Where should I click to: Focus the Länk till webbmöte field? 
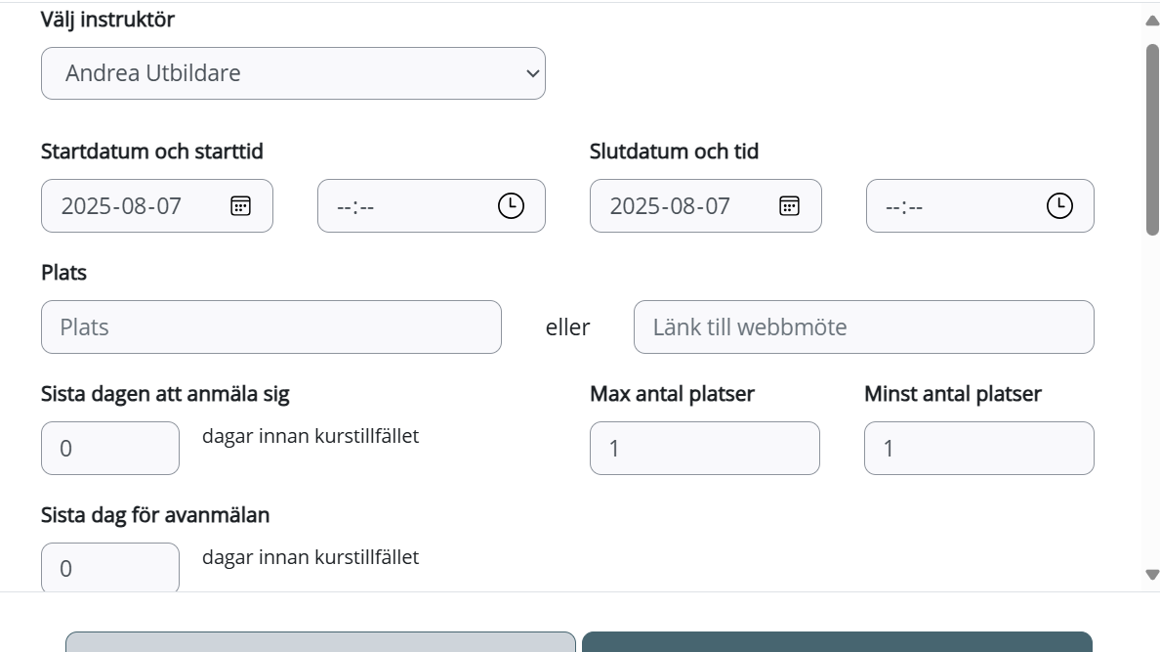pyautogui.click(x=863, y=327)
